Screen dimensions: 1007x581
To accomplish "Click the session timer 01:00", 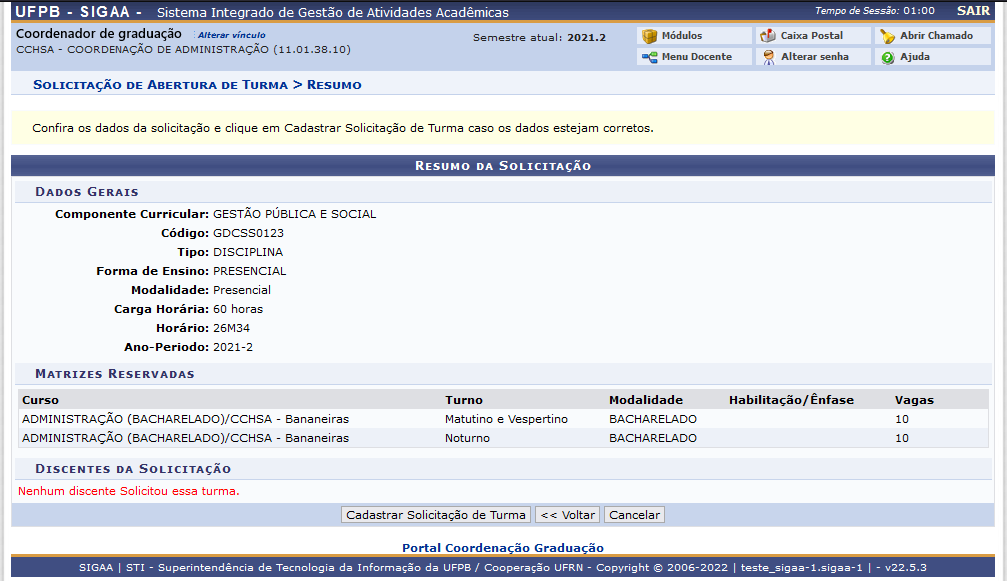I will [x=918, y=11].
